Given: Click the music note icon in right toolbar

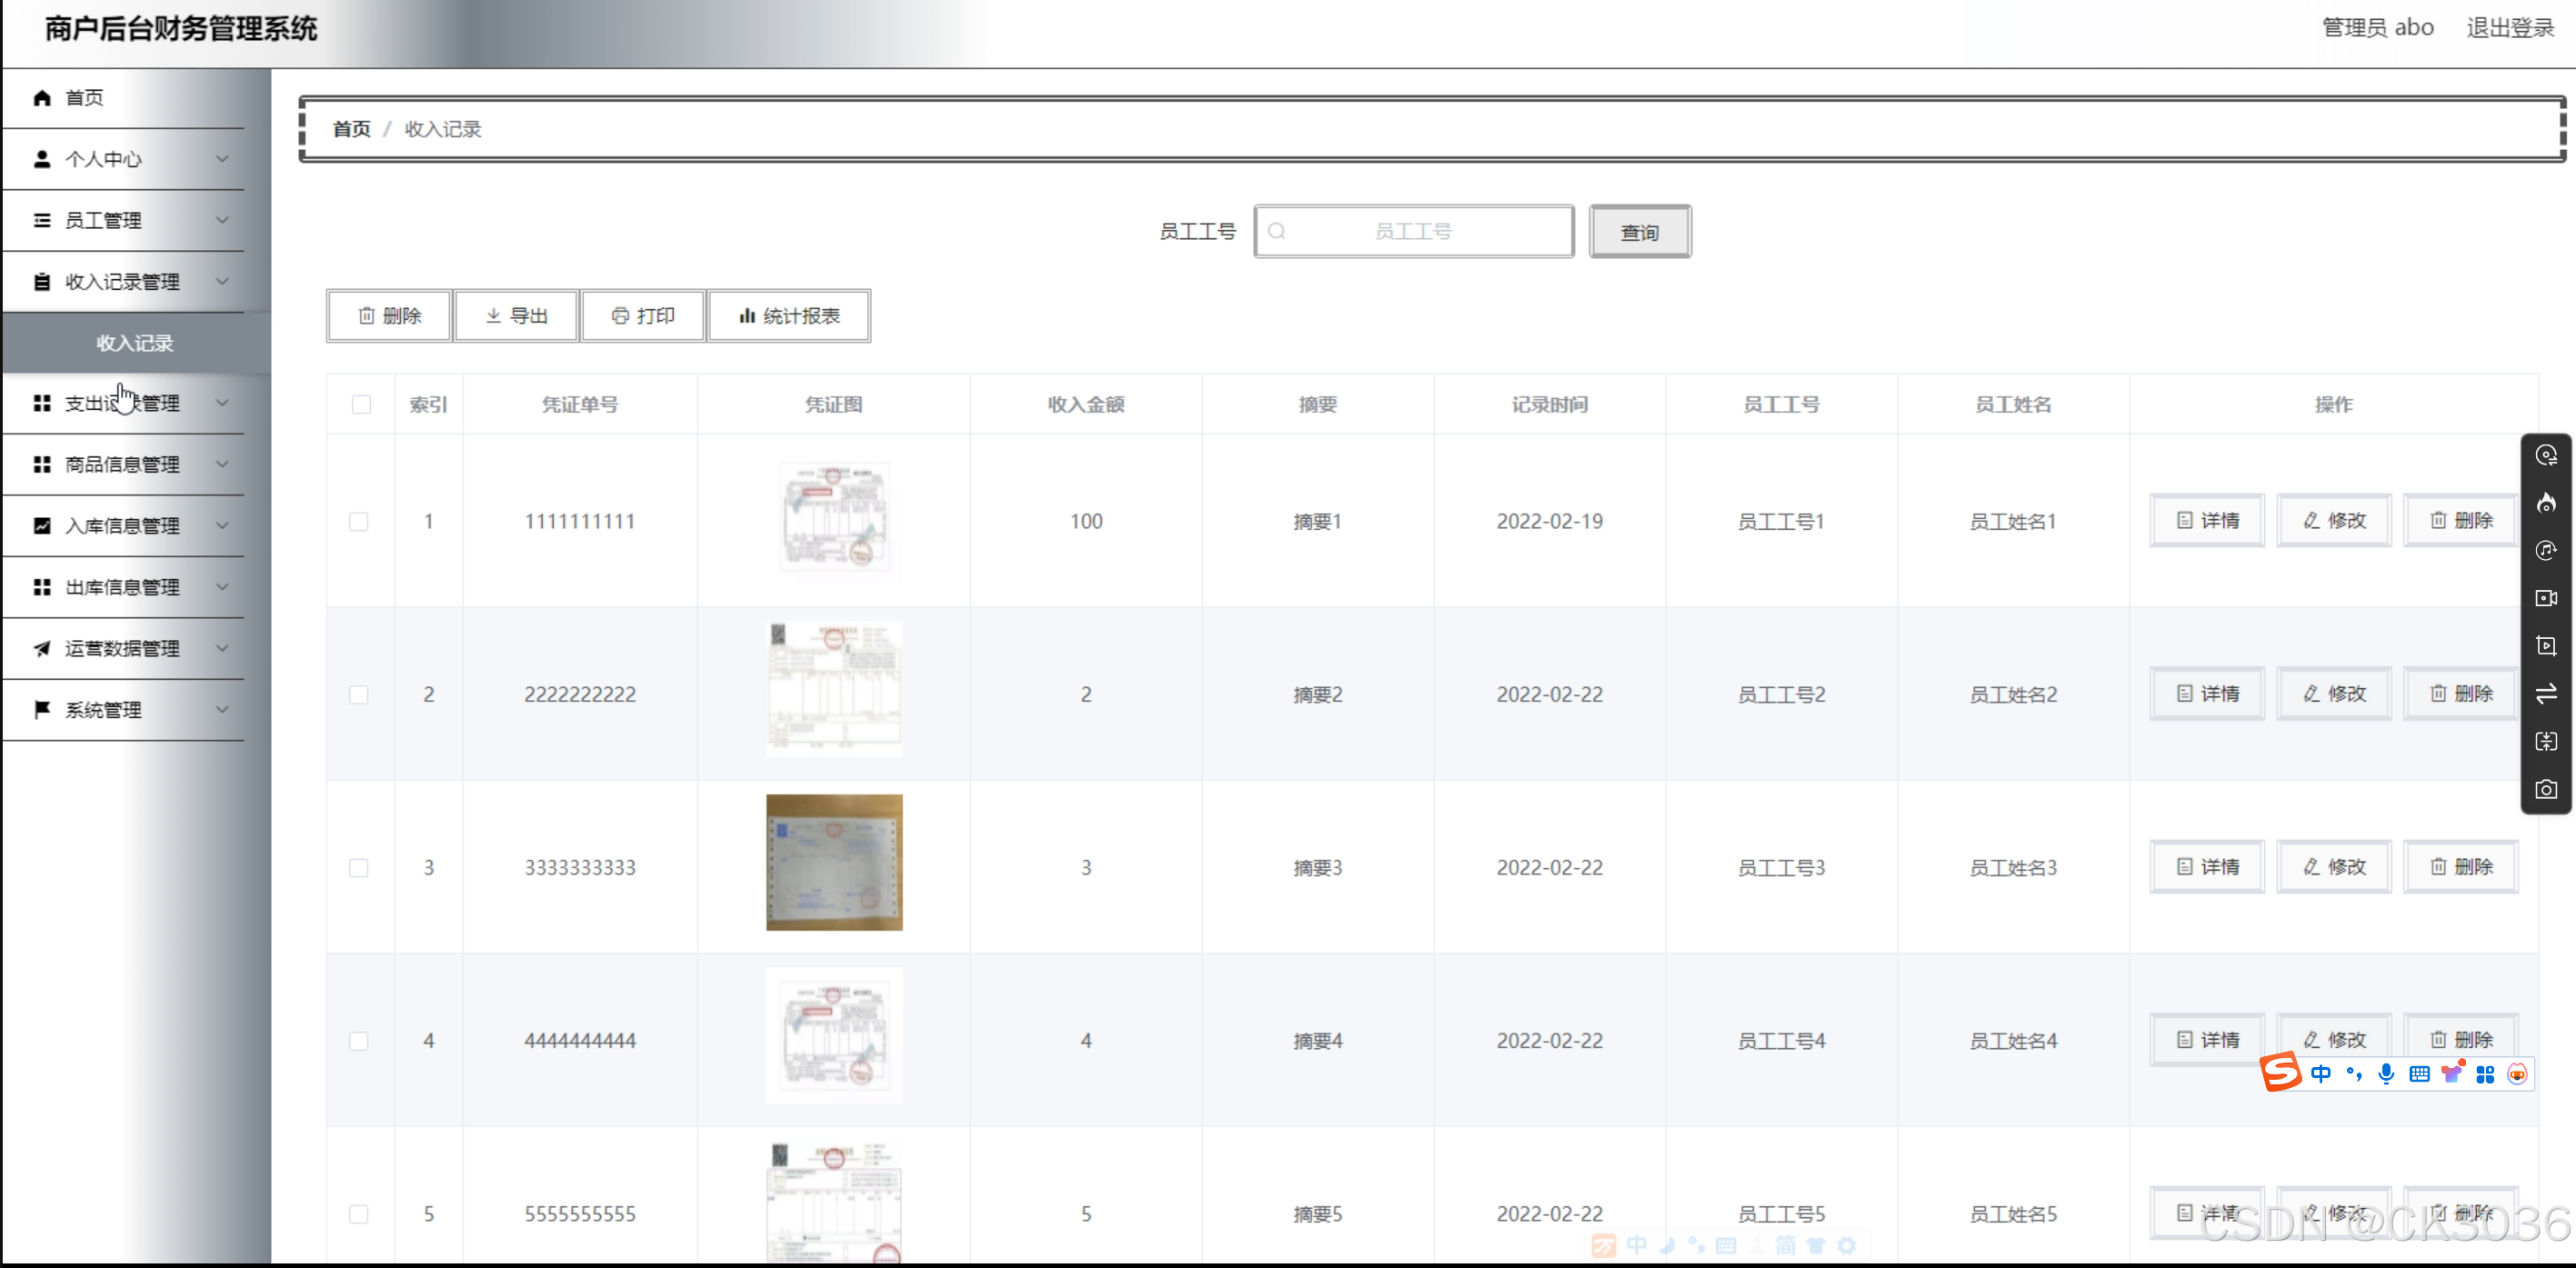Looking at the screenshot, I should click(x=2546, y=551).
